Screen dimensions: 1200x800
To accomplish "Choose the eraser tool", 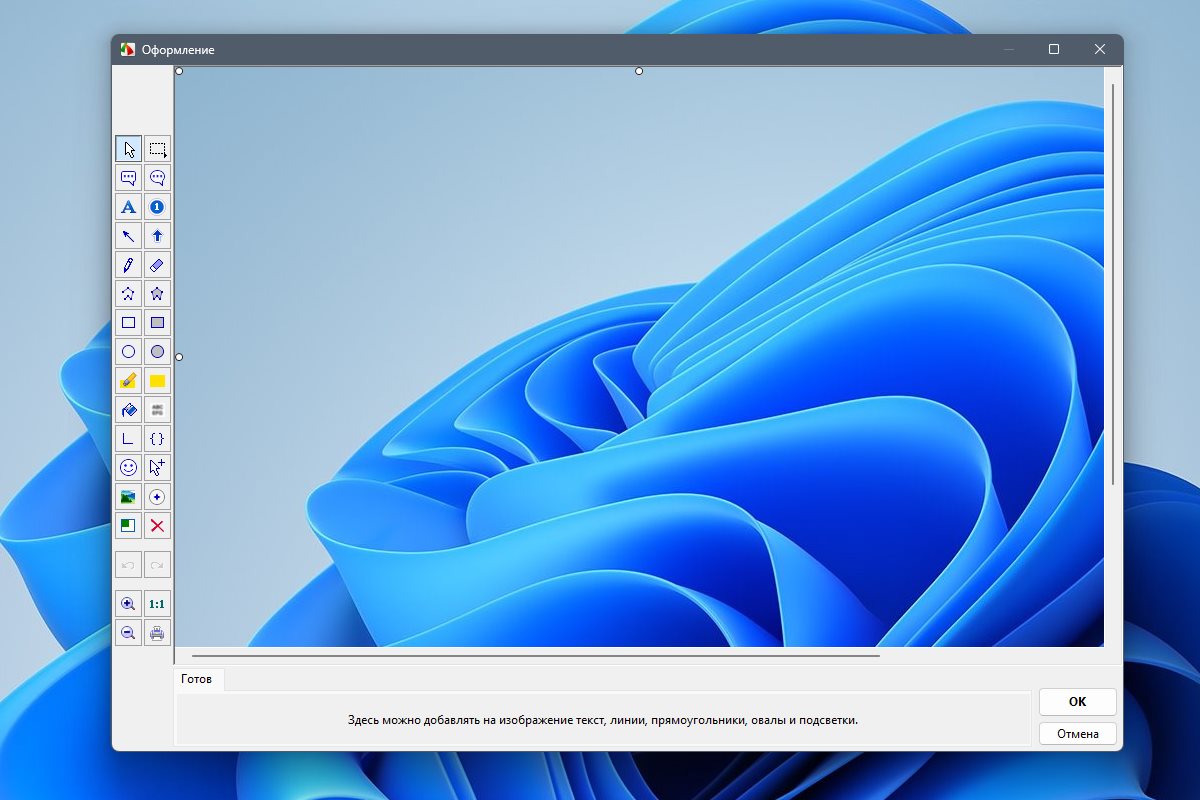I will [x=157, y=265].
